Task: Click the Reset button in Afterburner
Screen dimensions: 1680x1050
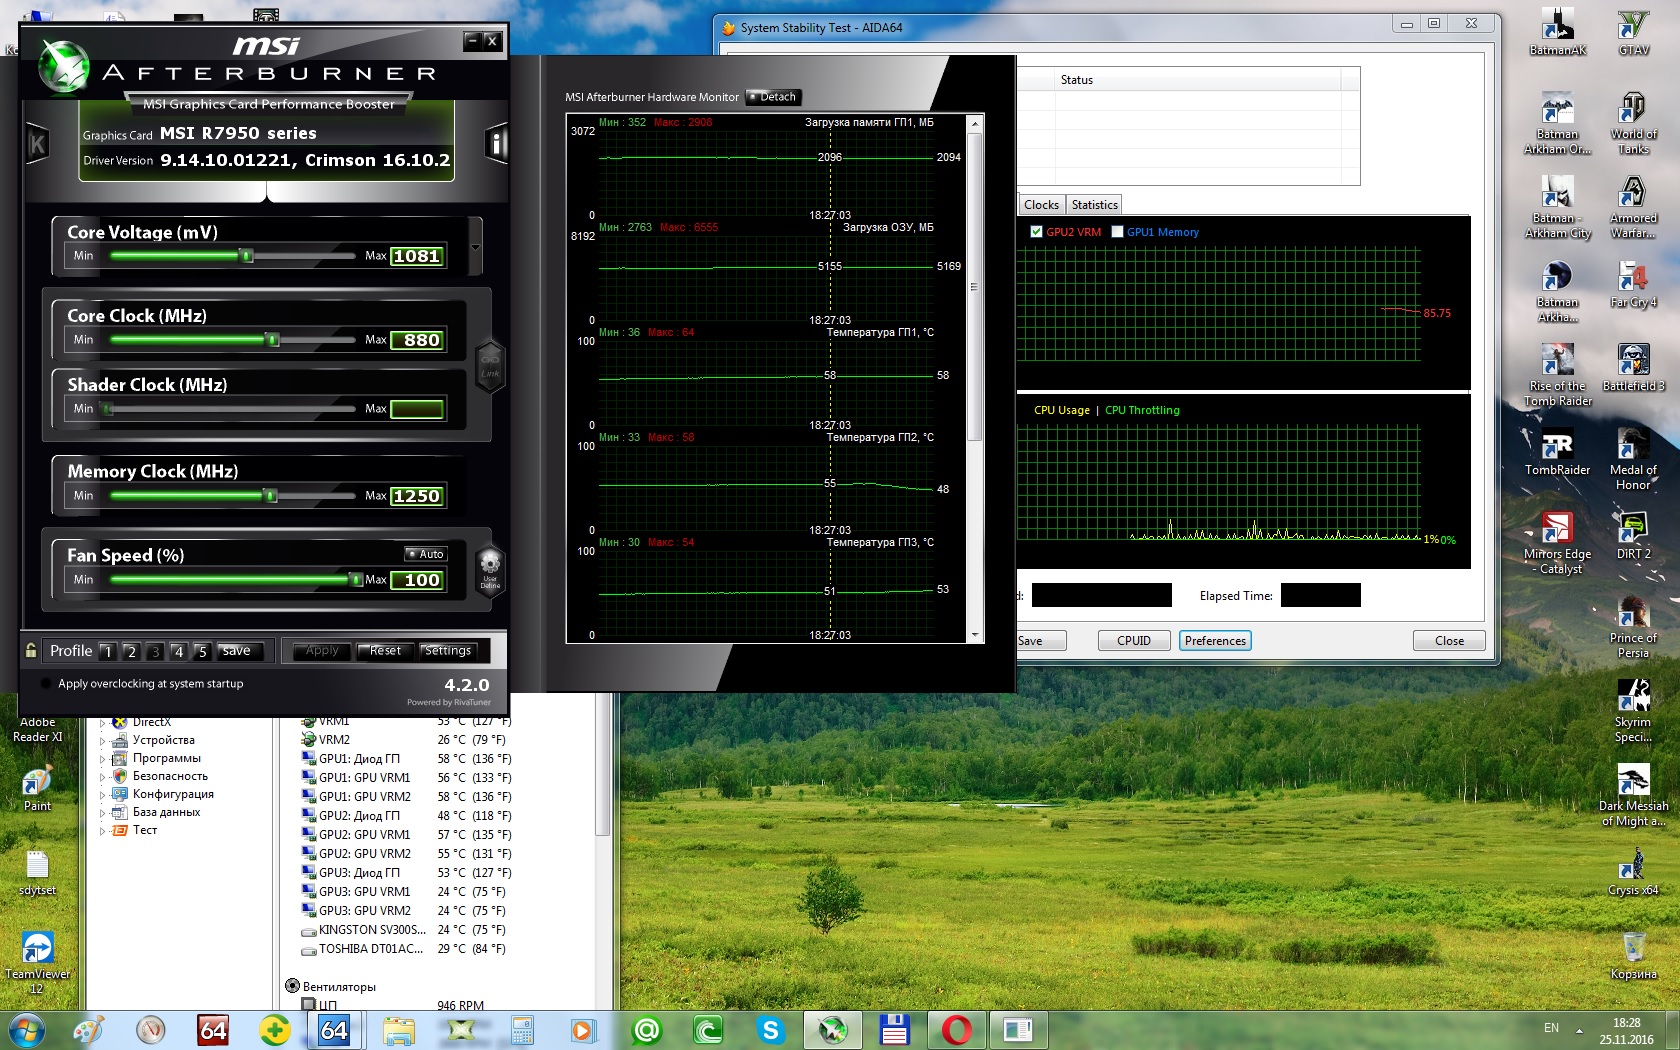Action: pos(385,651)
